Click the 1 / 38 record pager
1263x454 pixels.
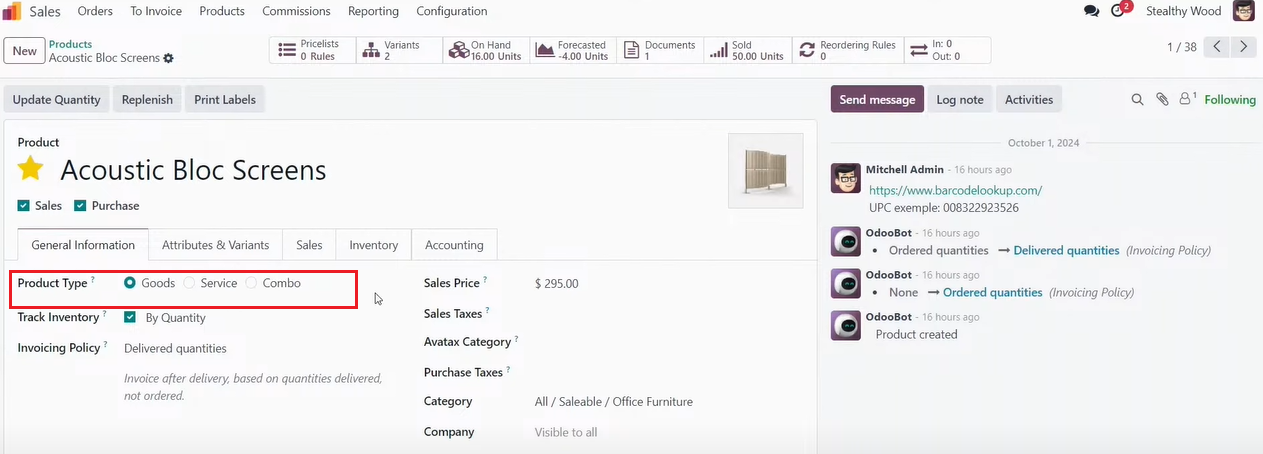coord(1182,47)
